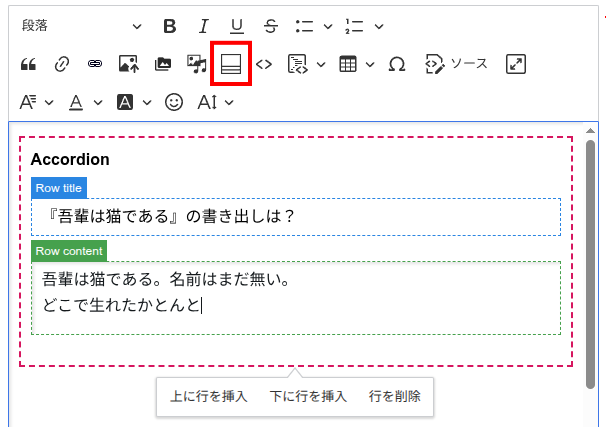
Task: Click the link insert icon
Action: click(x=62, y=64)
